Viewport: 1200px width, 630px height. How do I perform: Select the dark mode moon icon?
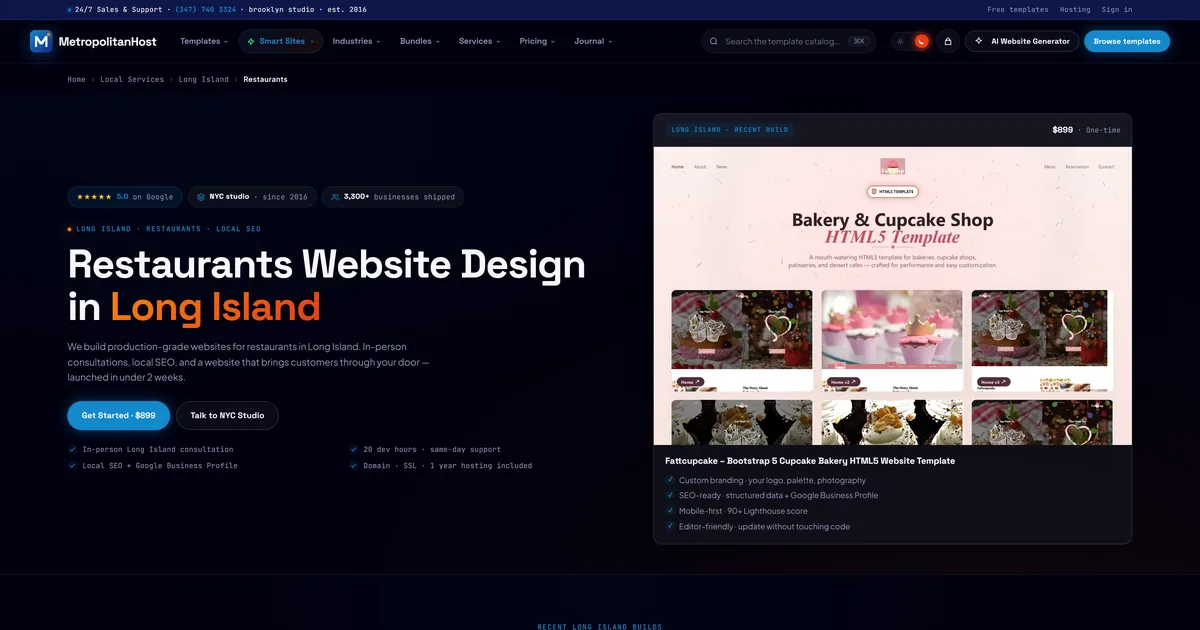[922, 41]
